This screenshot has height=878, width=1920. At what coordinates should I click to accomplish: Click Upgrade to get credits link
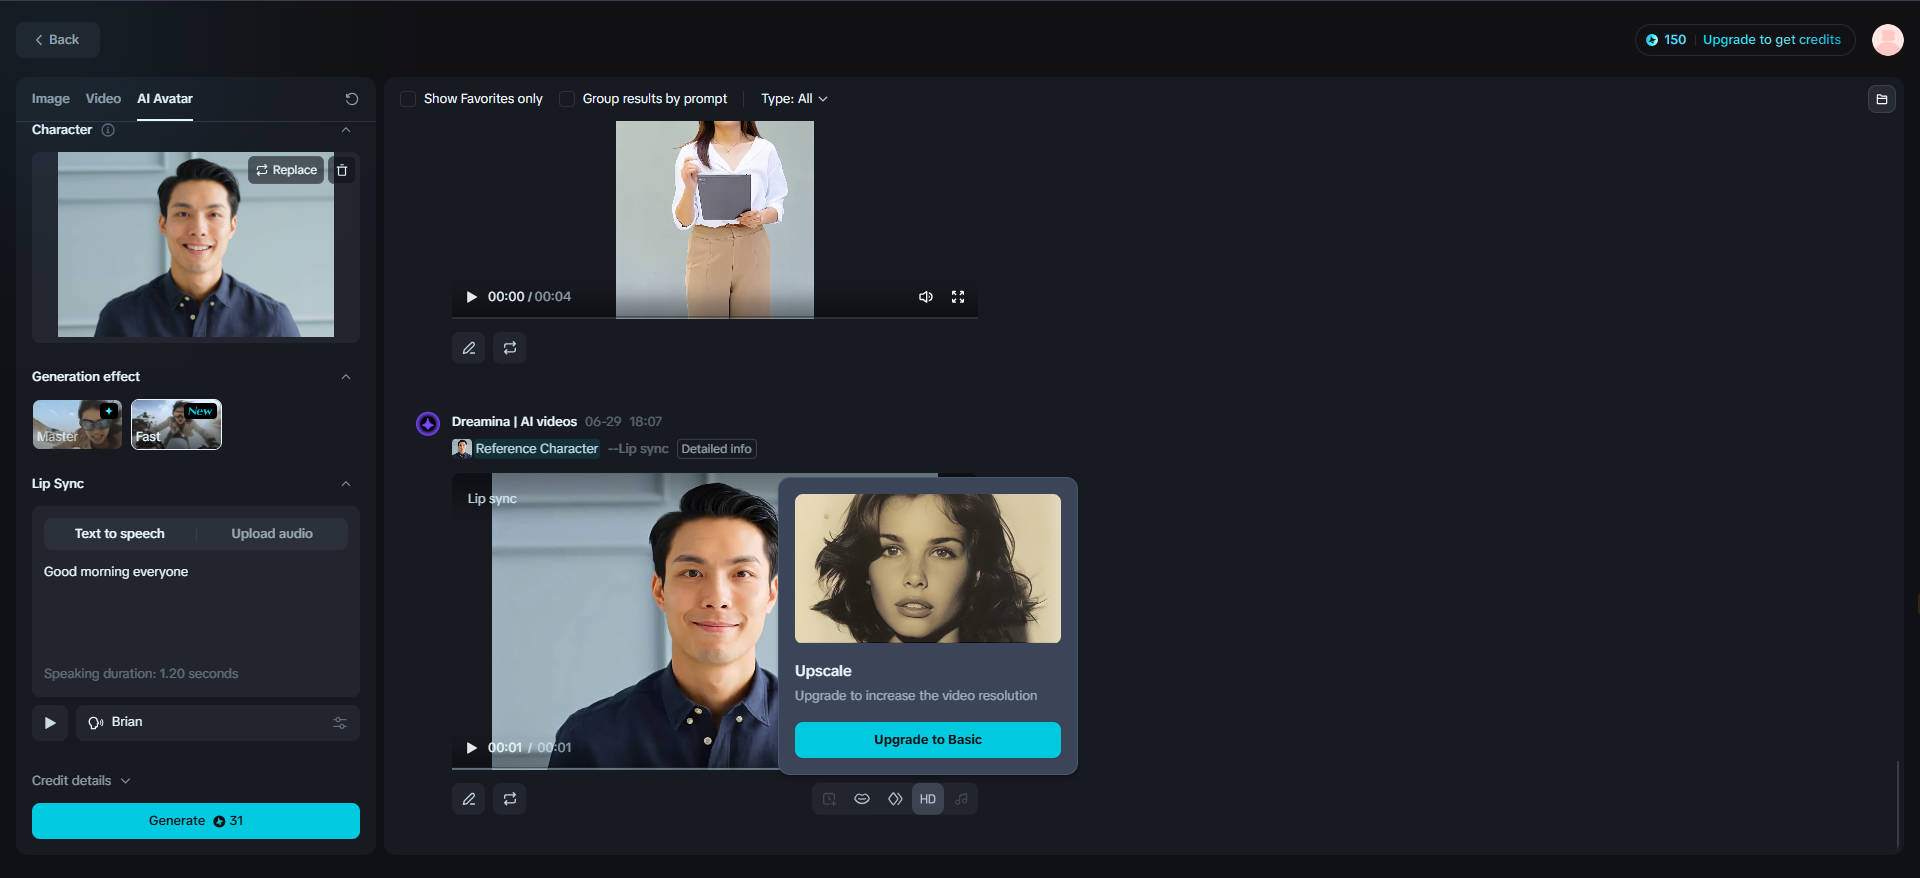click(1771, 40)
